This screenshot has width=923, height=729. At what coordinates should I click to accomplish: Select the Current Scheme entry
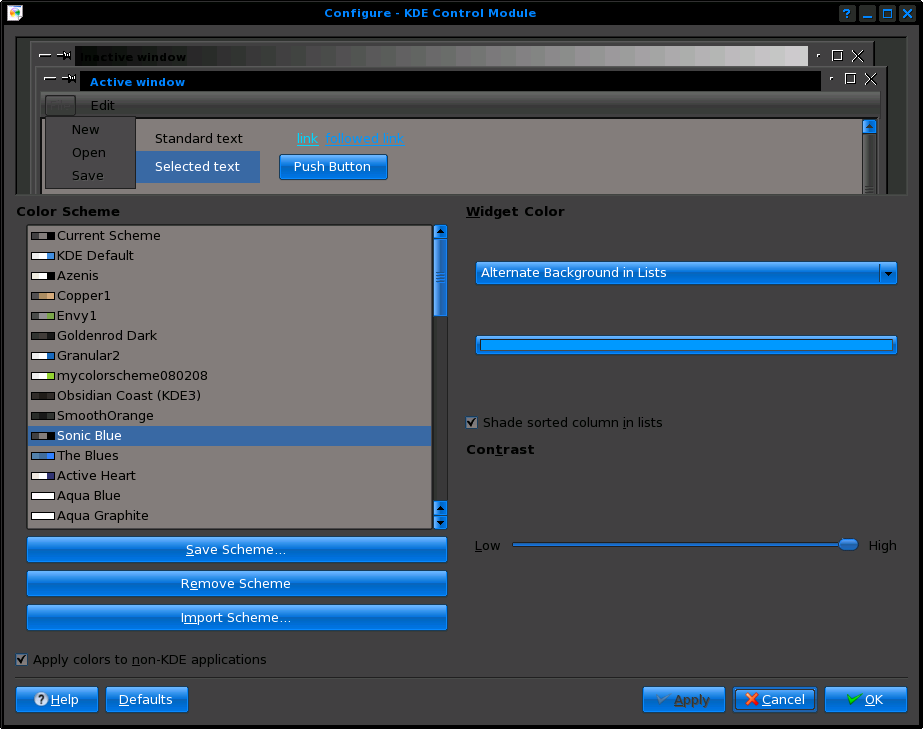click(230, 236)
